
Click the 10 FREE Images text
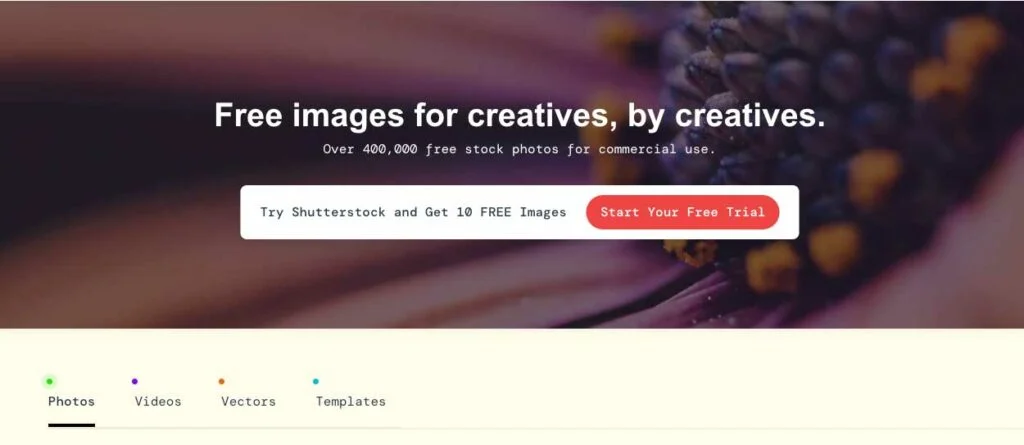(x=511, y=212)
